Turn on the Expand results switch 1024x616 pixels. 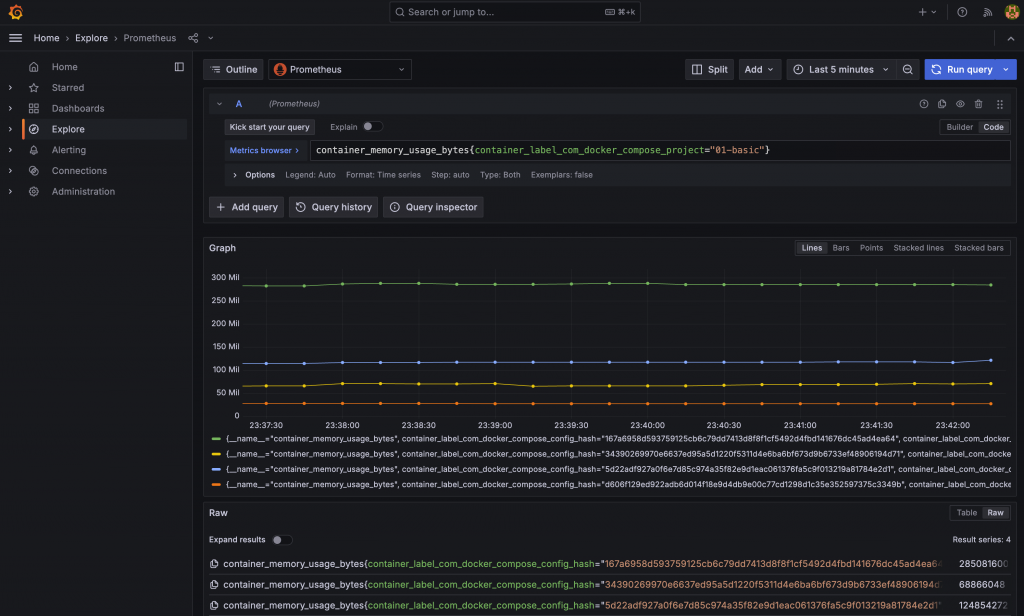tap(282, 540)
